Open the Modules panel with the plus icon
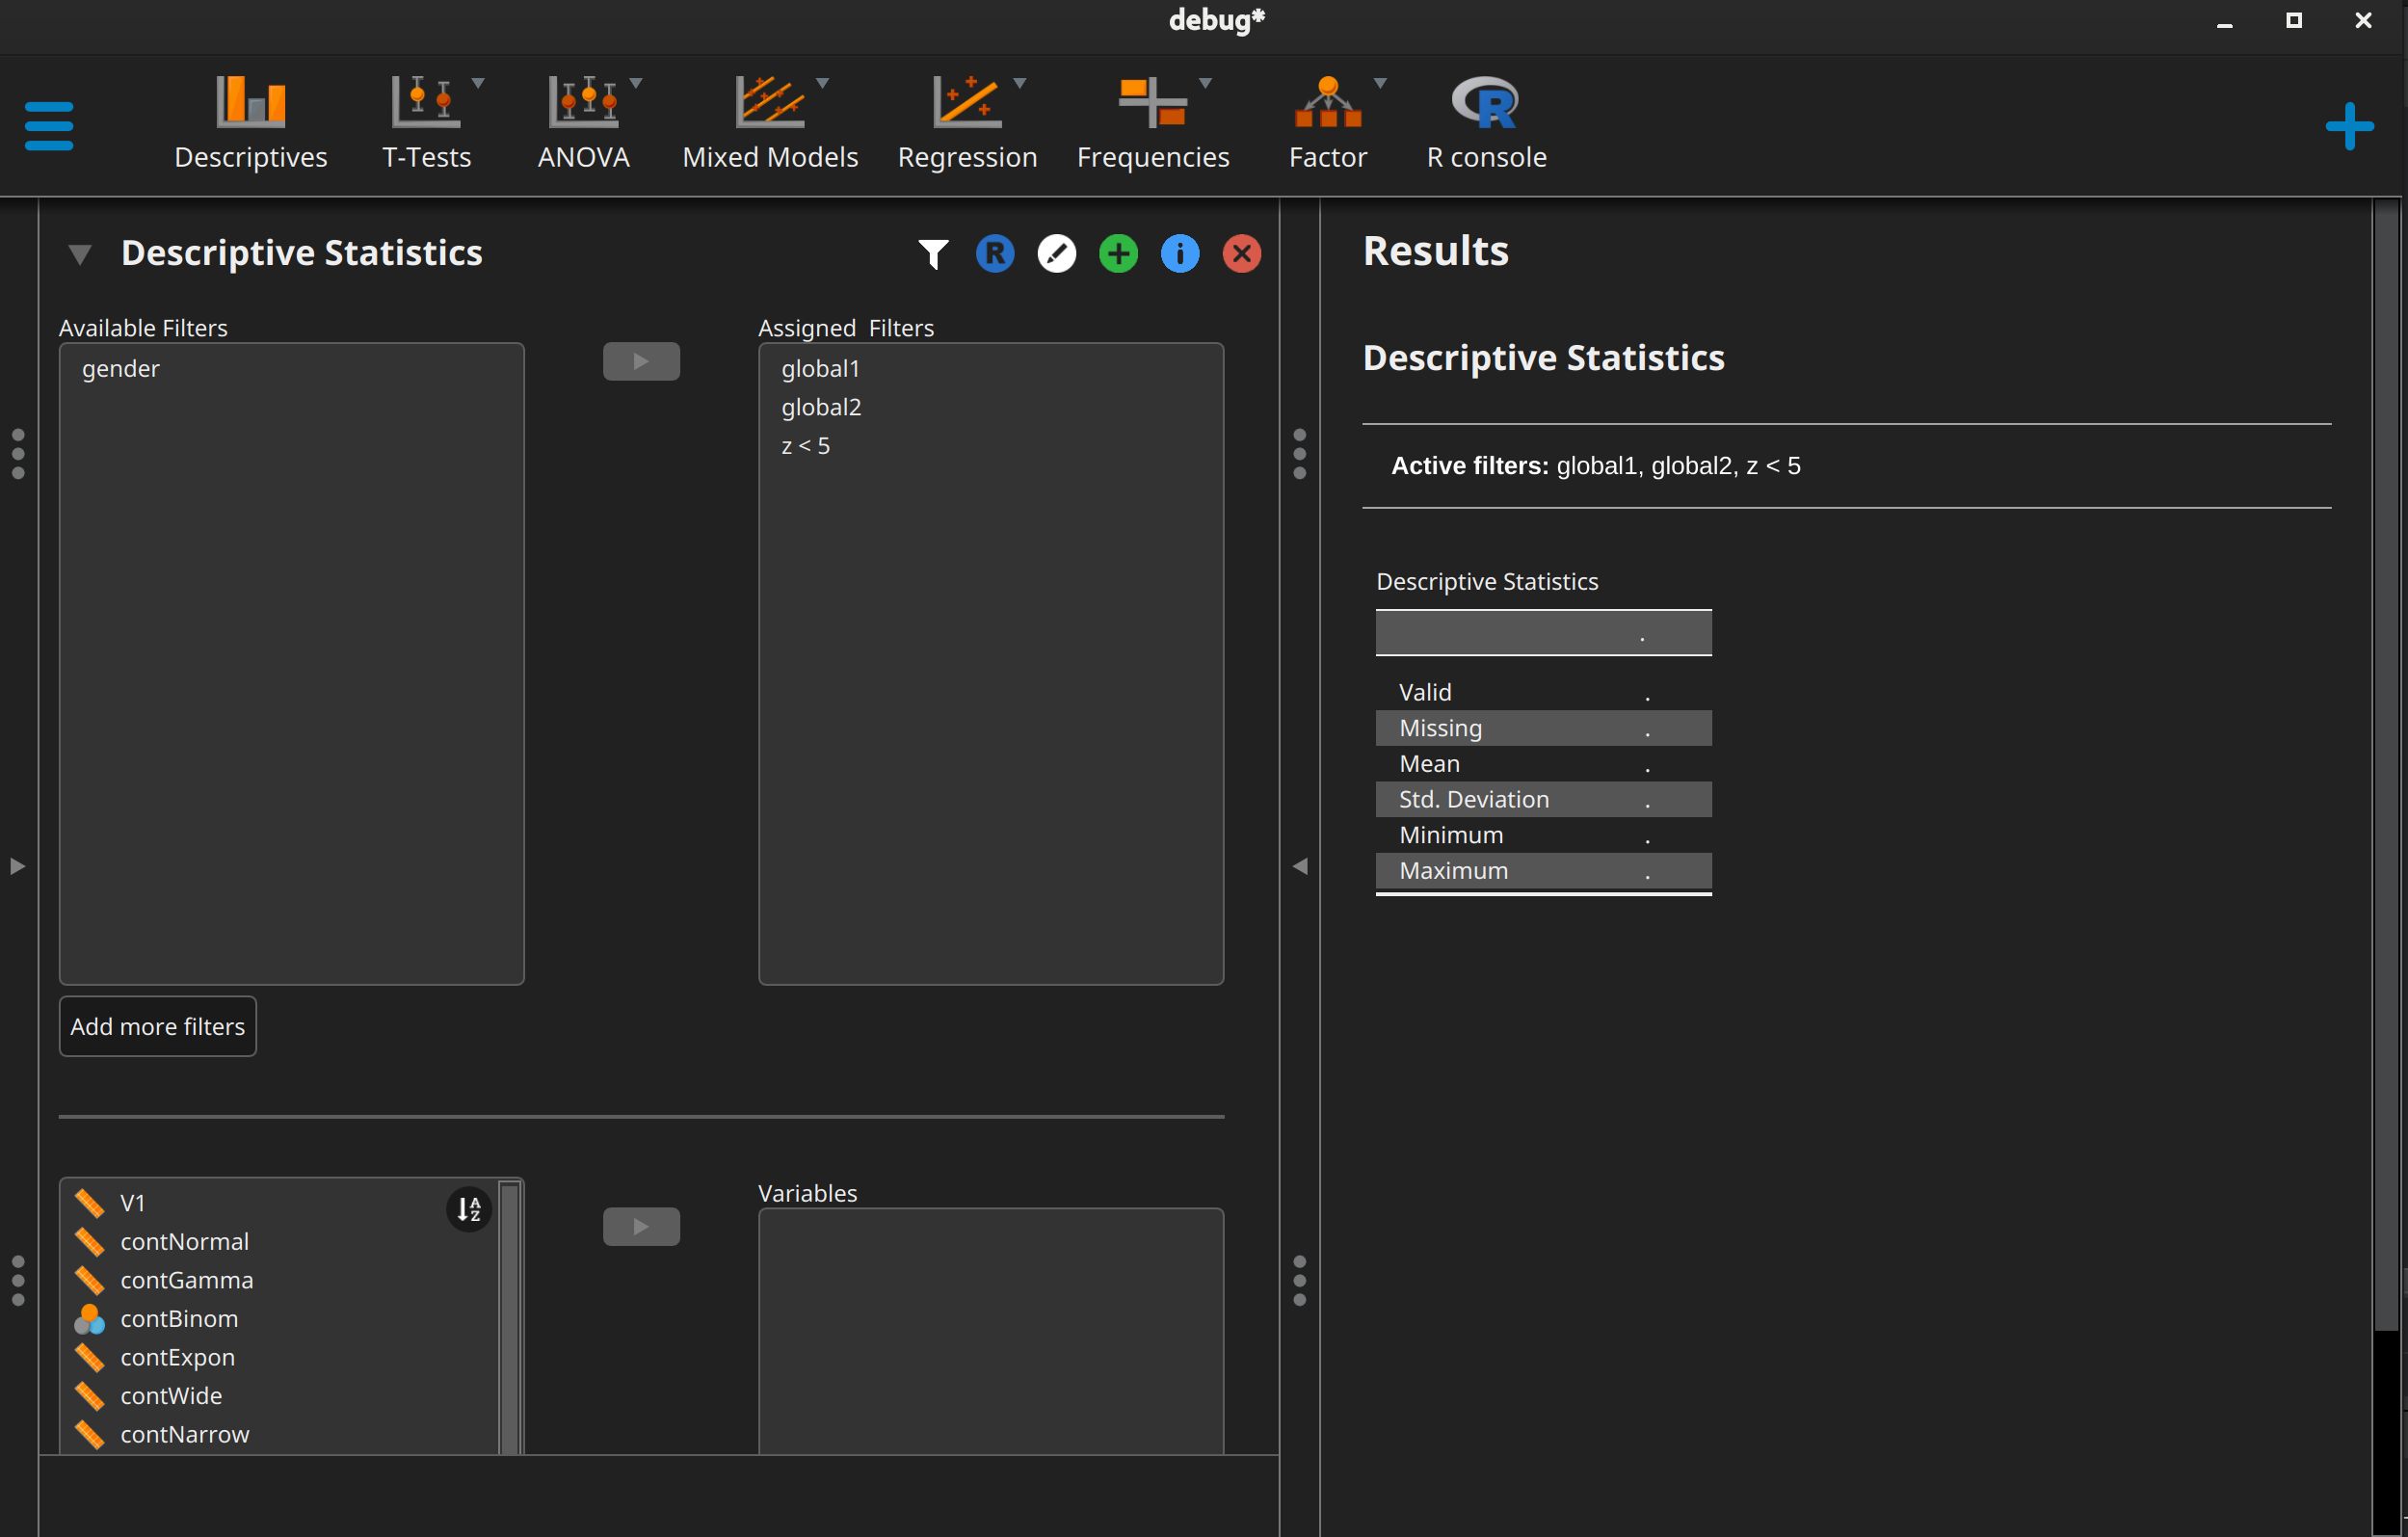The height and width of the screenshot is (1537, 2408). tap(2350, 125)
